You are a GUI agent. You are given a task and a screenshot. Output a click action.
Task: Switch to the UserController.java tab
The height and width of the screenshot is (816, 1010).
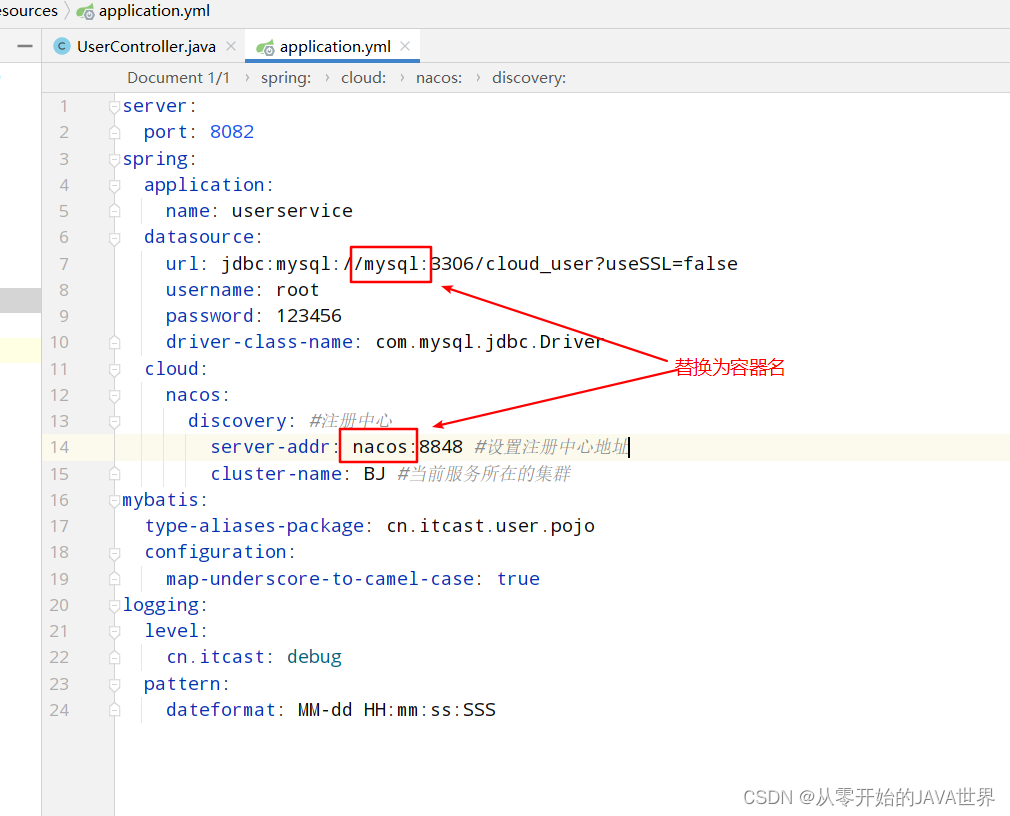146,46
